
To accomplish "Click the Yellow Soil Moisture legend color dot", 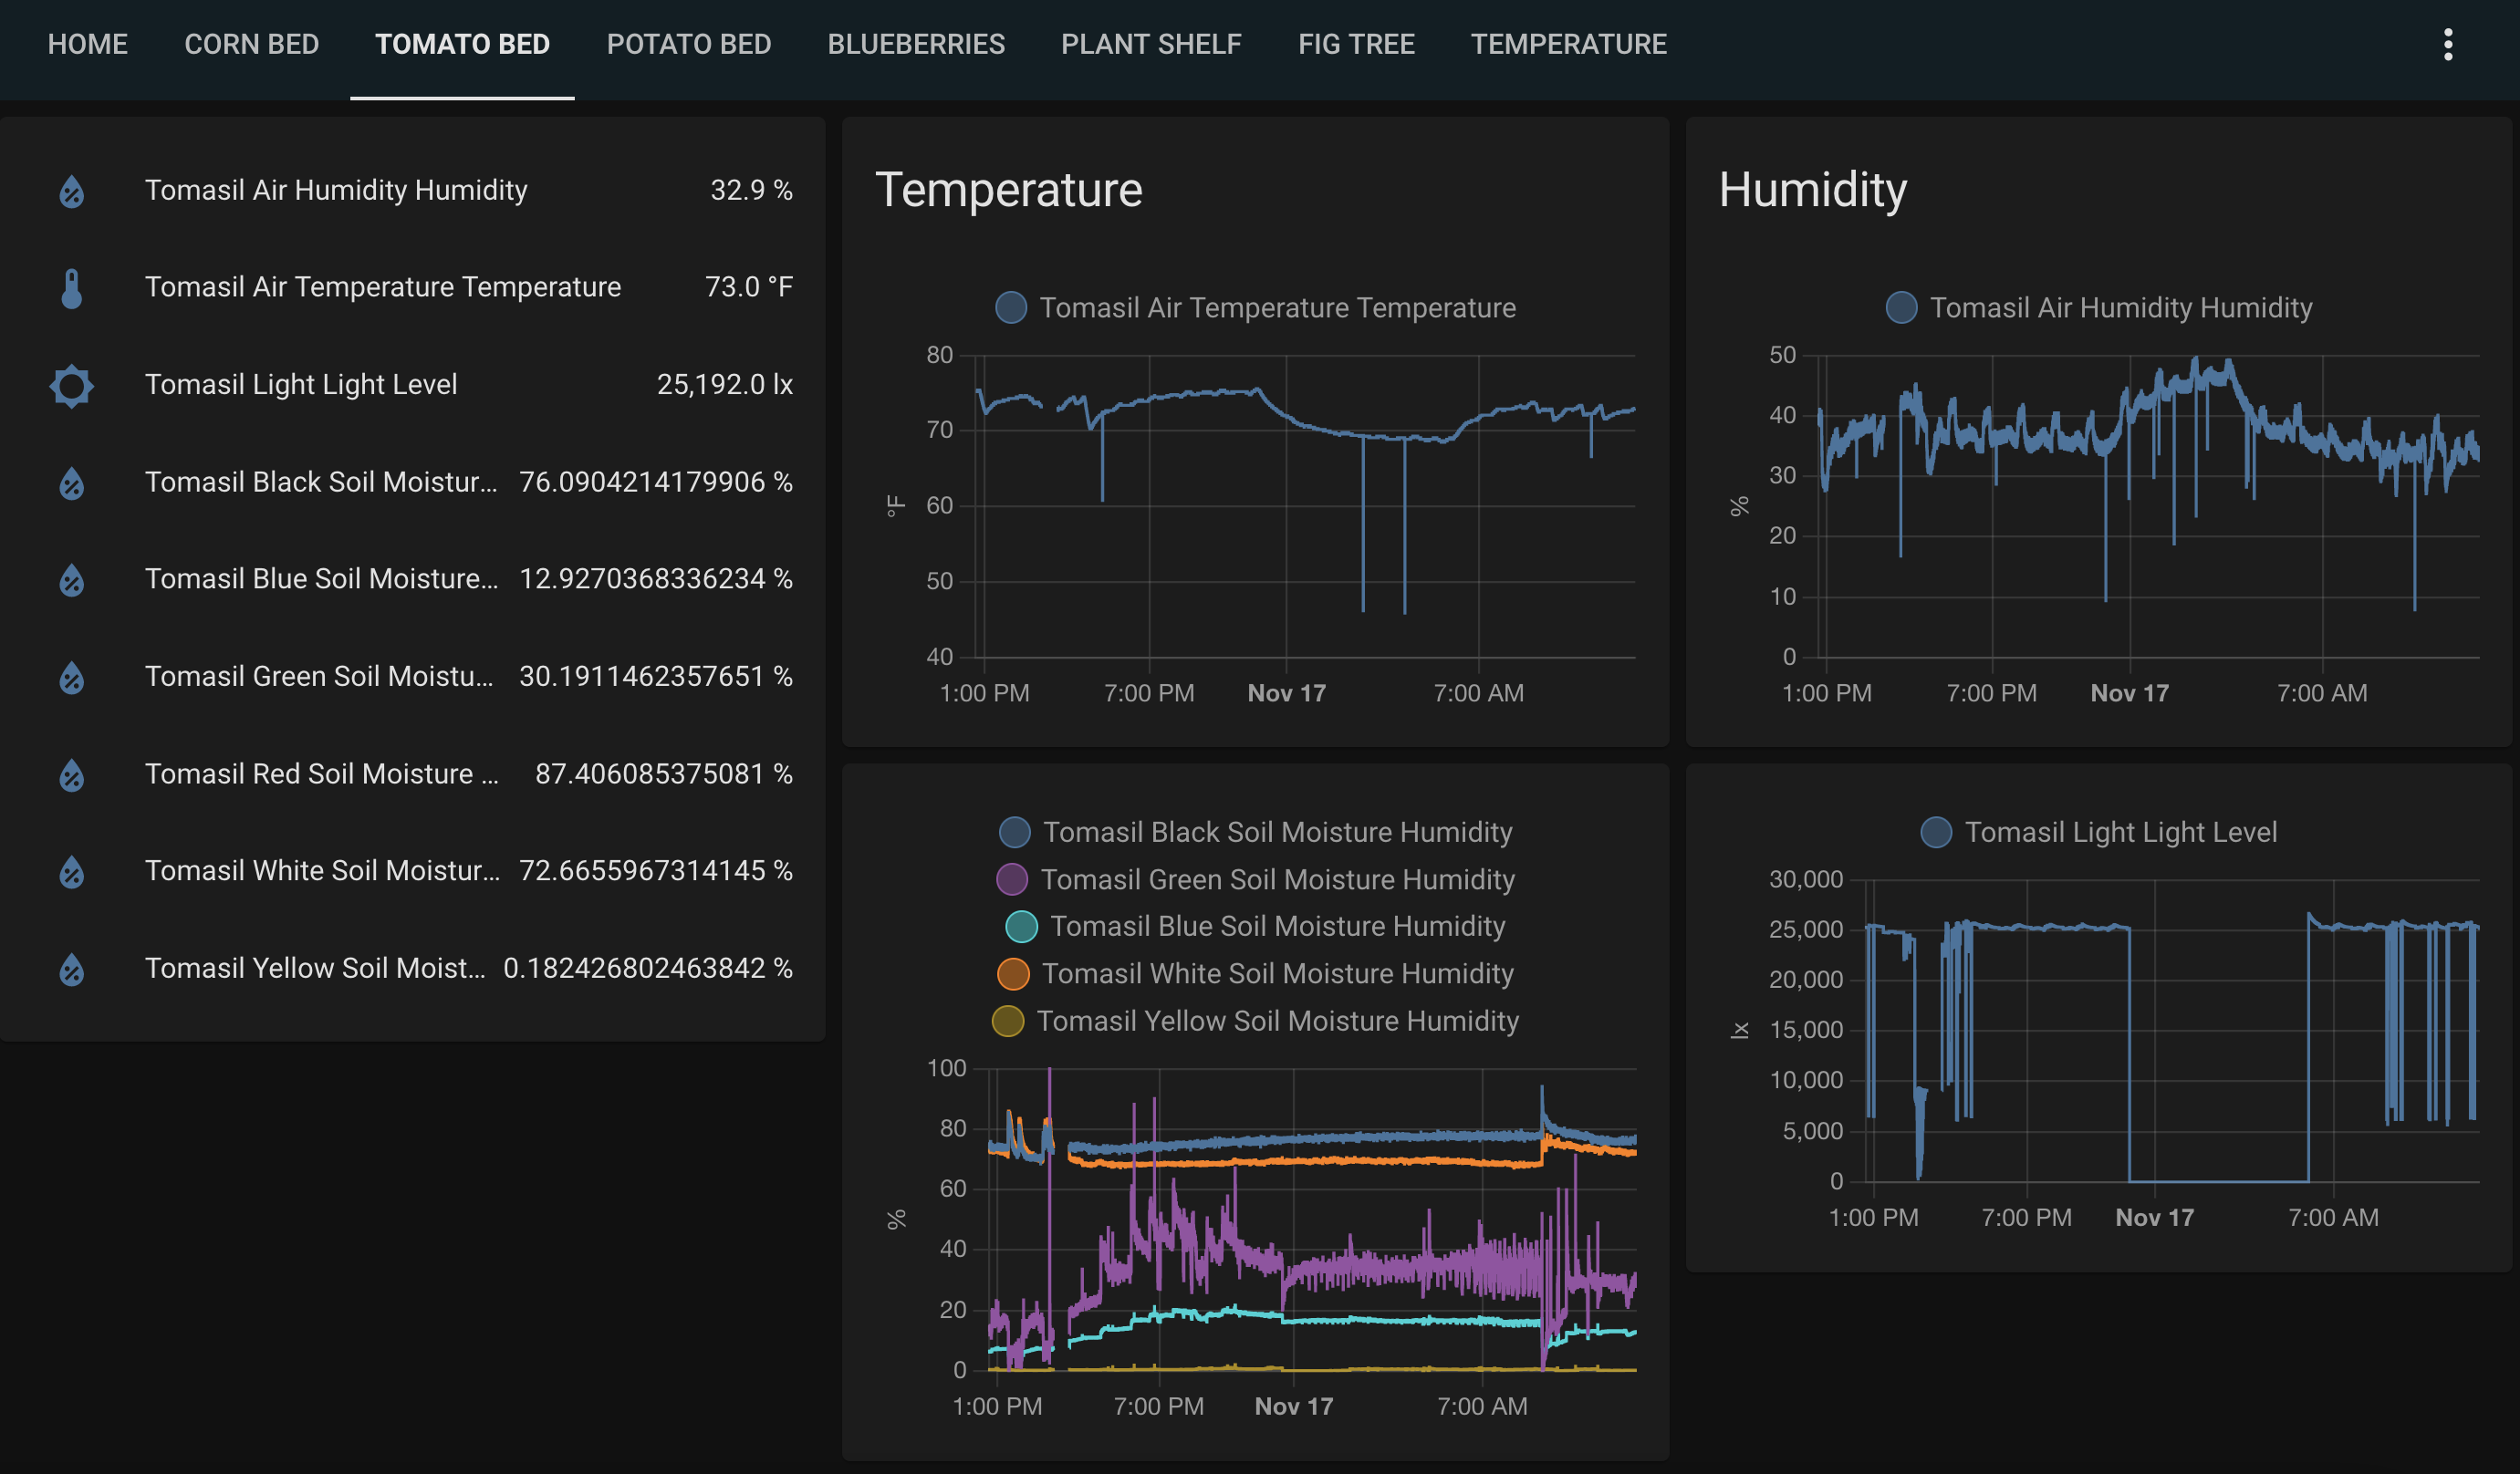I will click(1007, 1021).
